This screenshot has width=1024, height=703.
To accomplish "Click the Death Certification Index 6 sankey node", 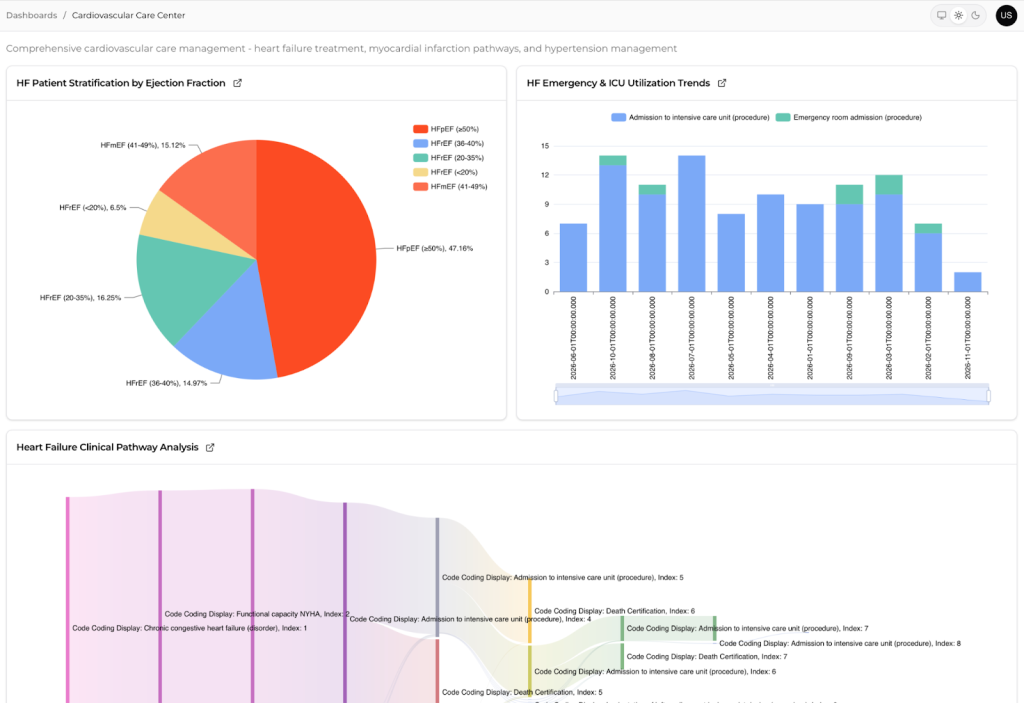I will [x=529, y=610].
